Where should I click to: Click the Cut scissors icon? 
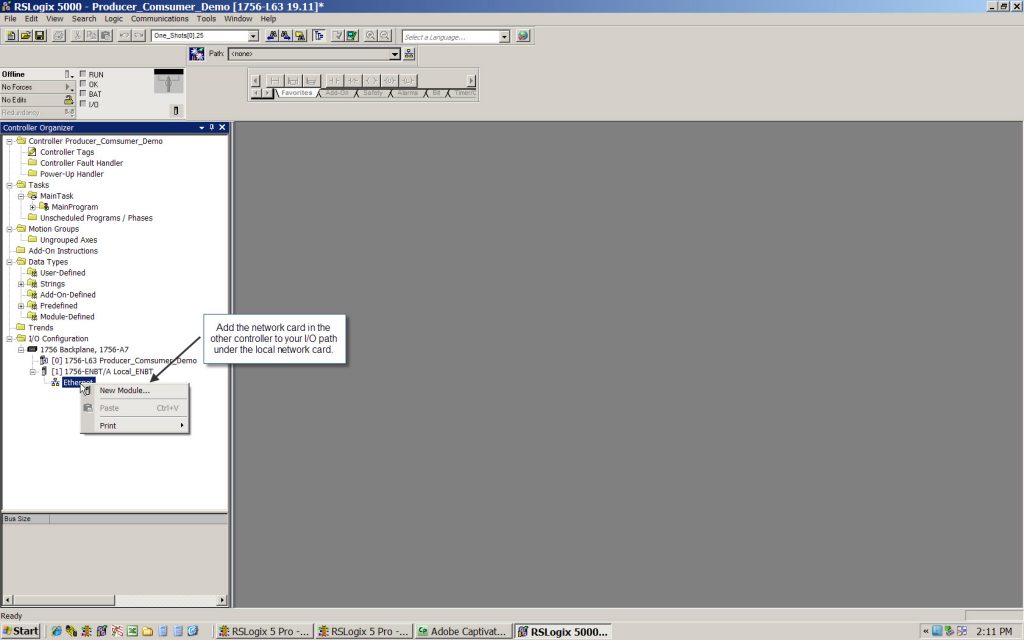[78, 36]
